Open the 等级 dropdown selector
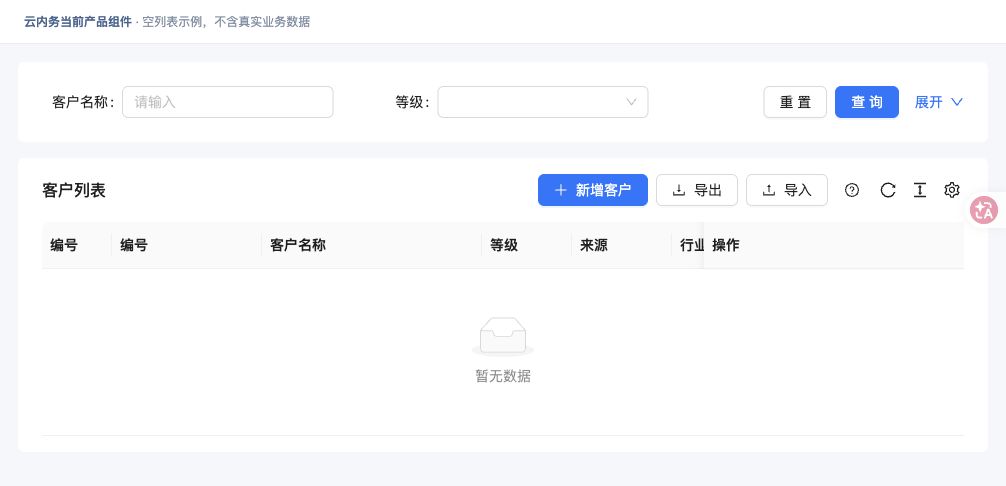 543,102
